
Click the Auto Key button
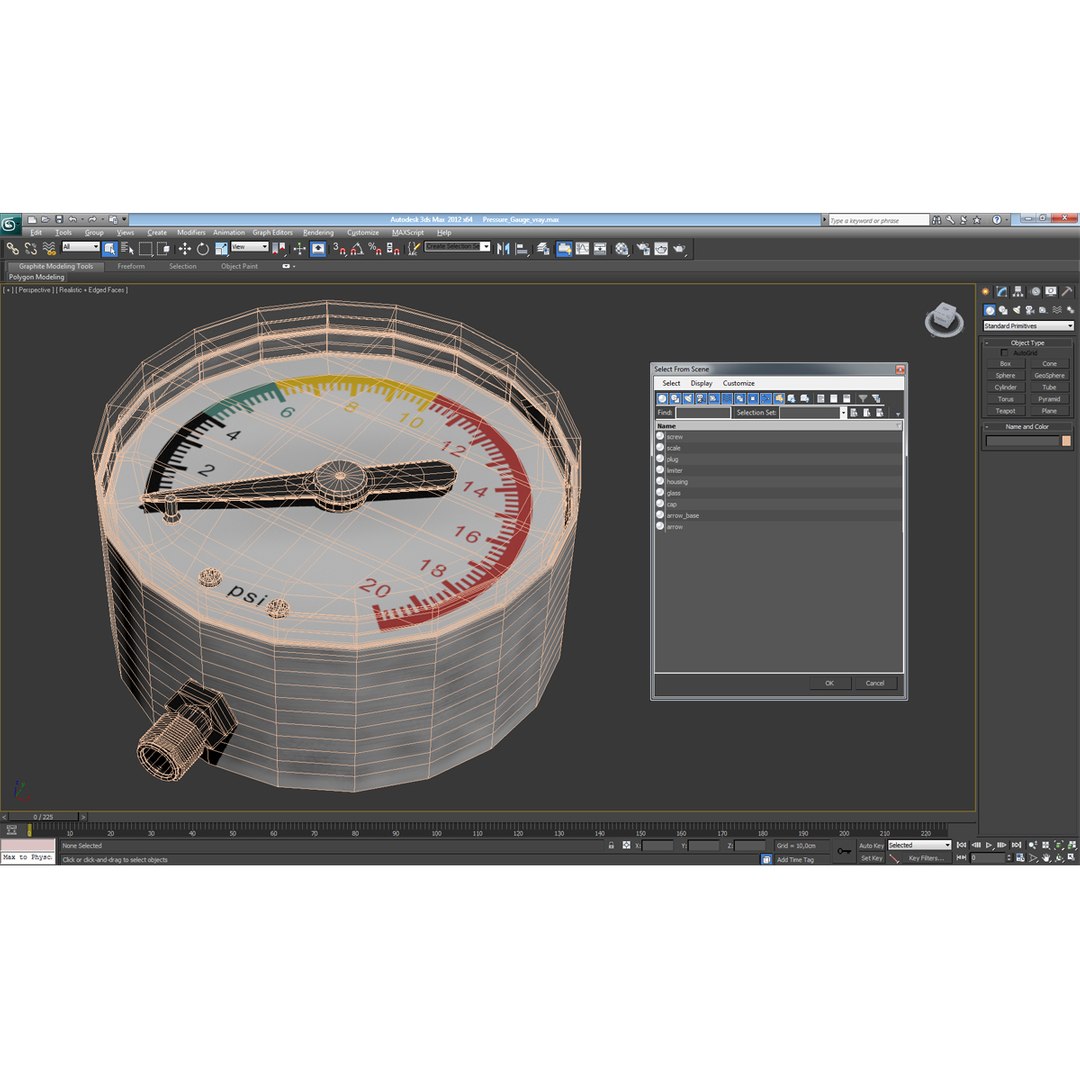[871, 845]
